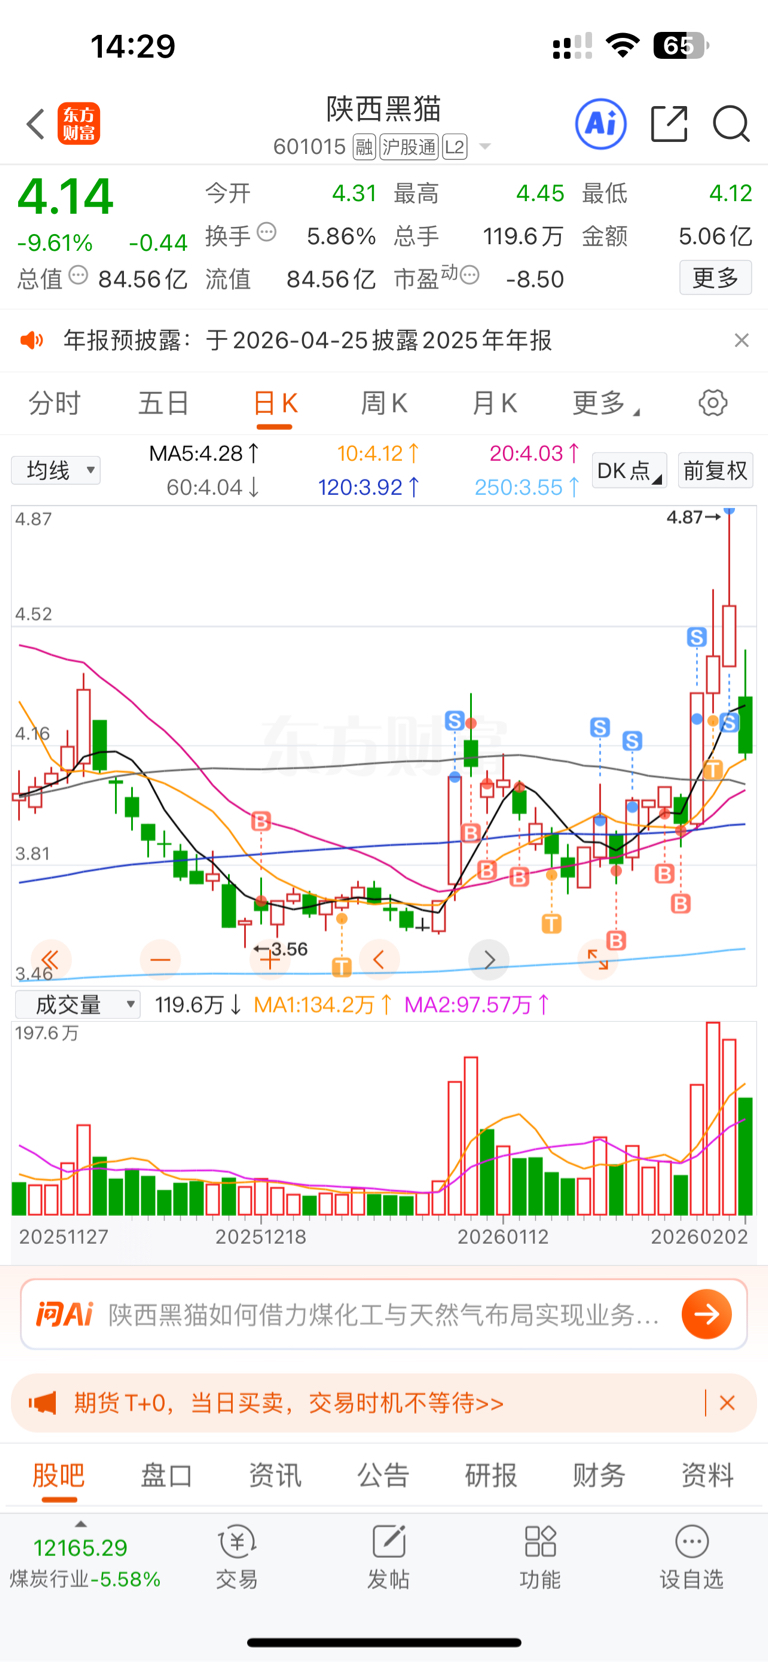Tap the 问Ai question input field
The height and width of the screenshot is (1662, 768).
pyautogui.click(x=384, y=1314)
